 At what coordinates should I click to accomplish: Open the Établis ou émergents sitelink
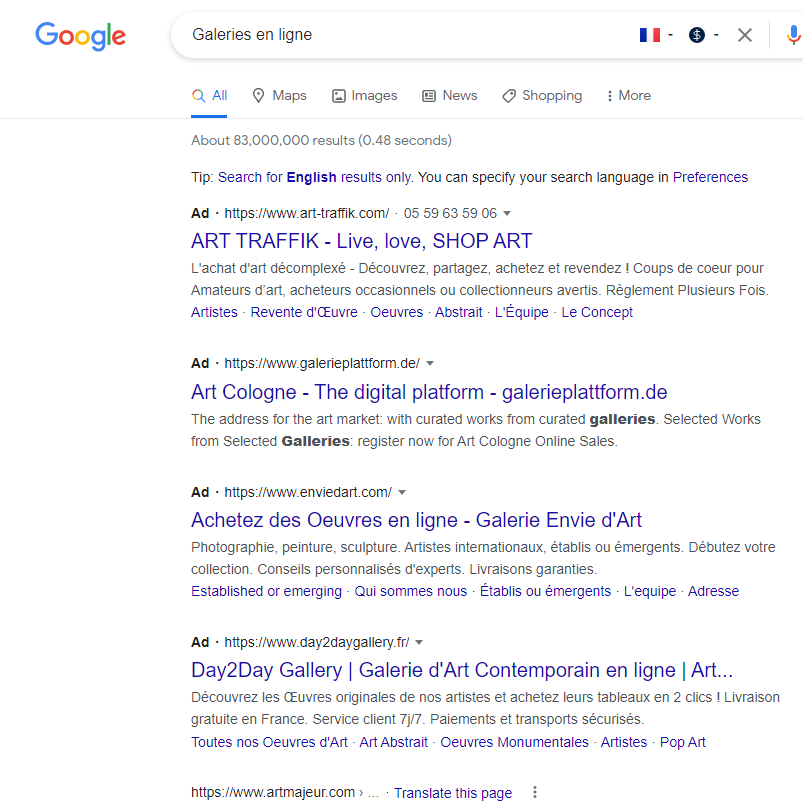tap(545, 591)
